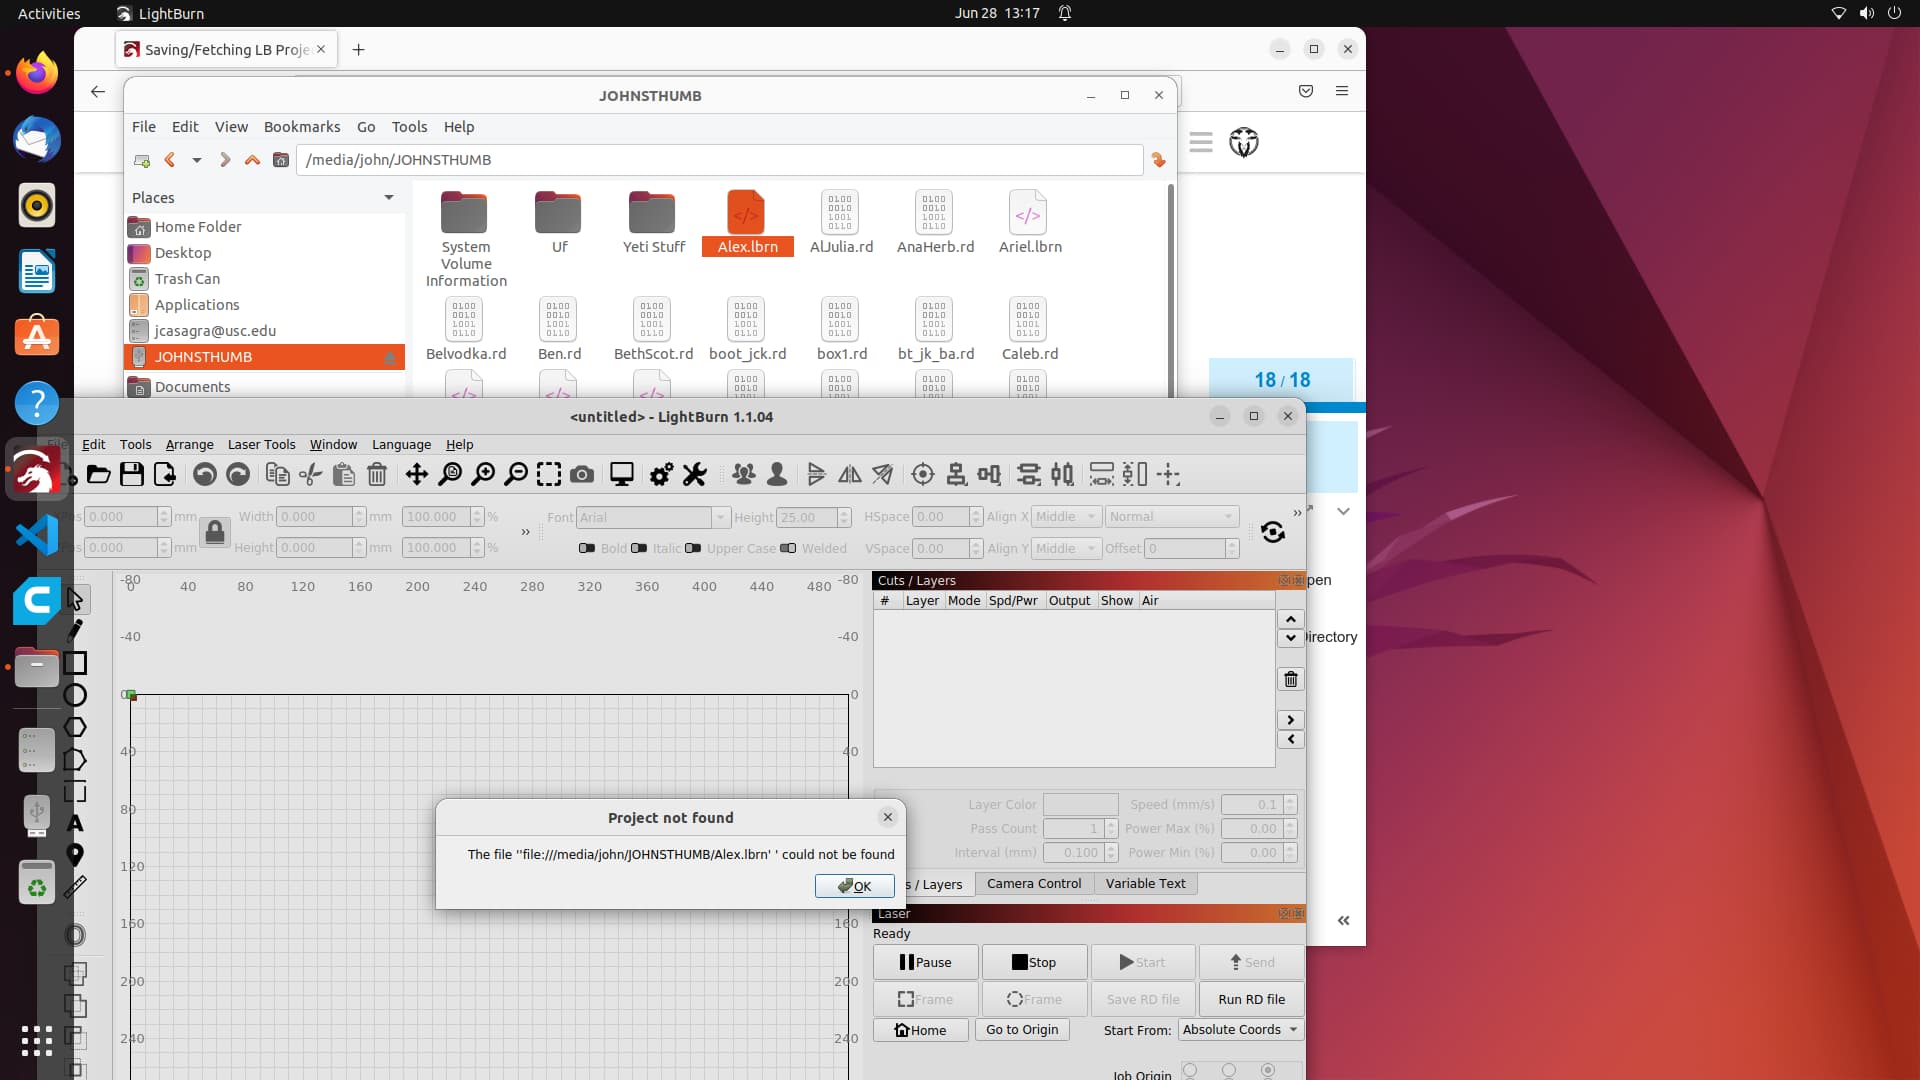The width and height of the screenshot is (1920, 1080).
Task: Click the Run RD file button
Action: 1252,999
